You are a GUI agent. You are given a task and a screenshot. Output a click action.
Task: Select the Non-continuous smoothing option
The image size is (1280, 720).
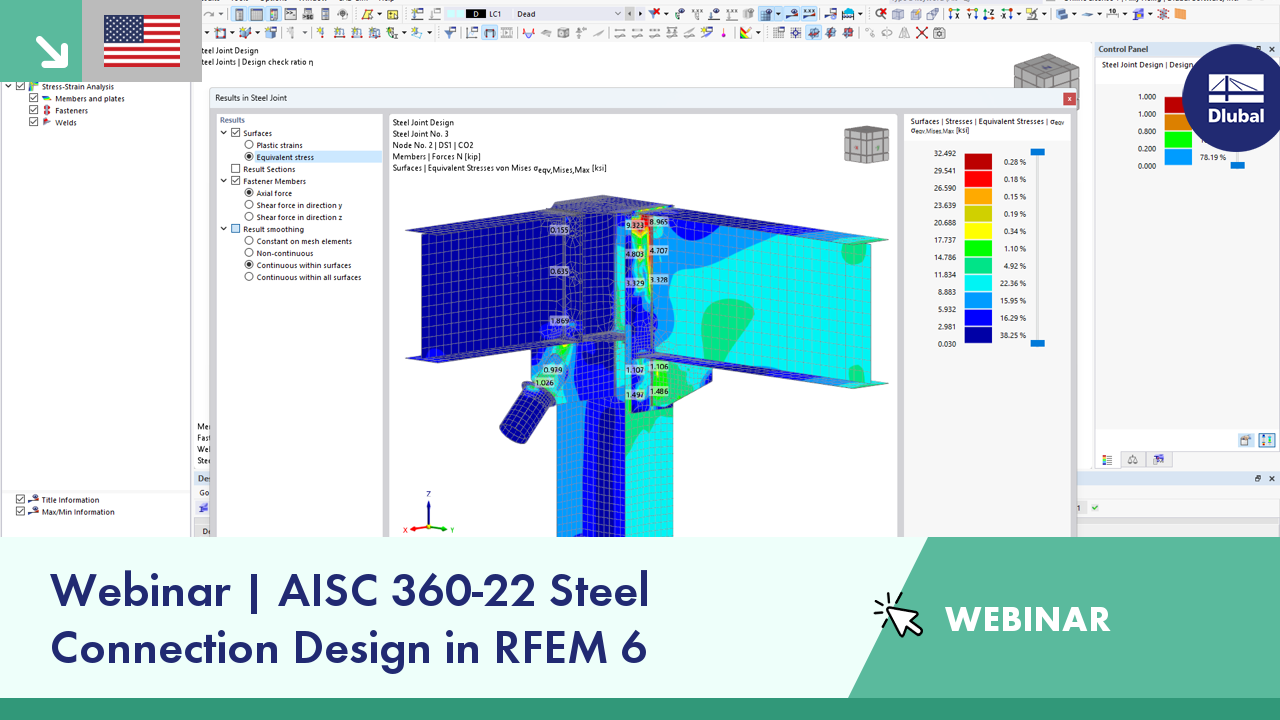249,253
